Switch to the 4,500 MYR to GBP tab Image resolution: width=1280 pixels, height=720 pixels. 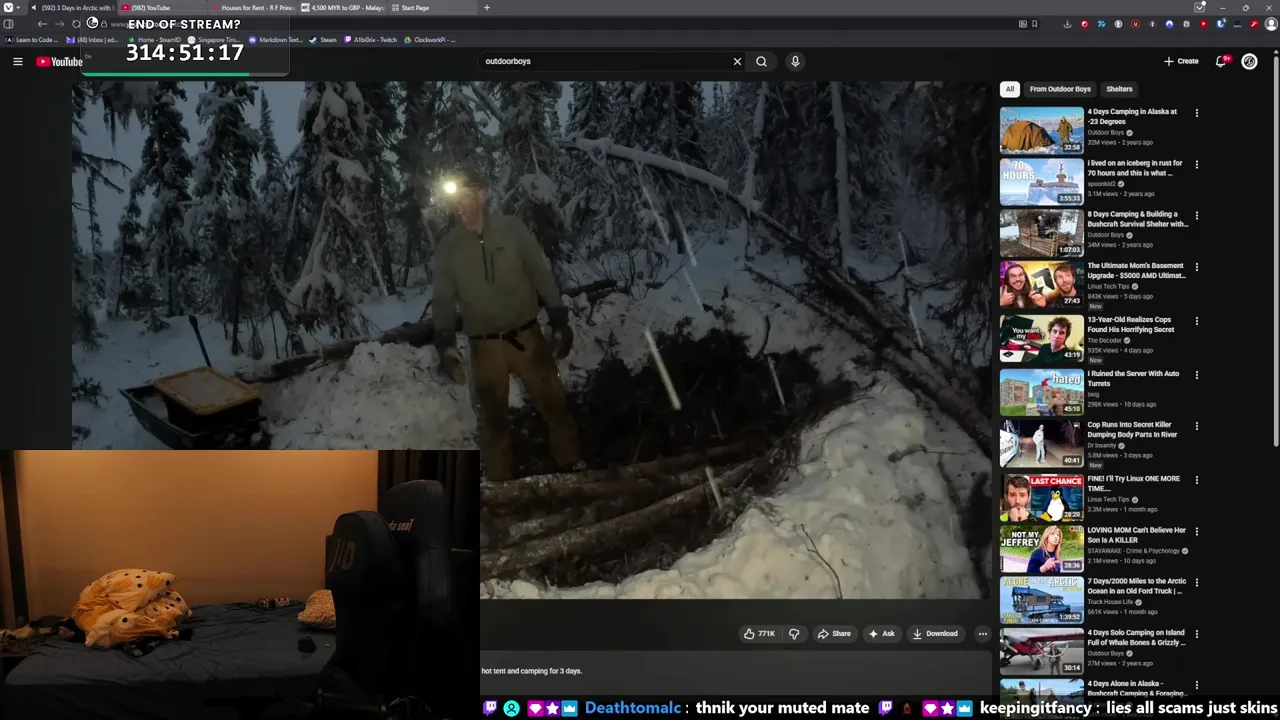pos(343,8)
